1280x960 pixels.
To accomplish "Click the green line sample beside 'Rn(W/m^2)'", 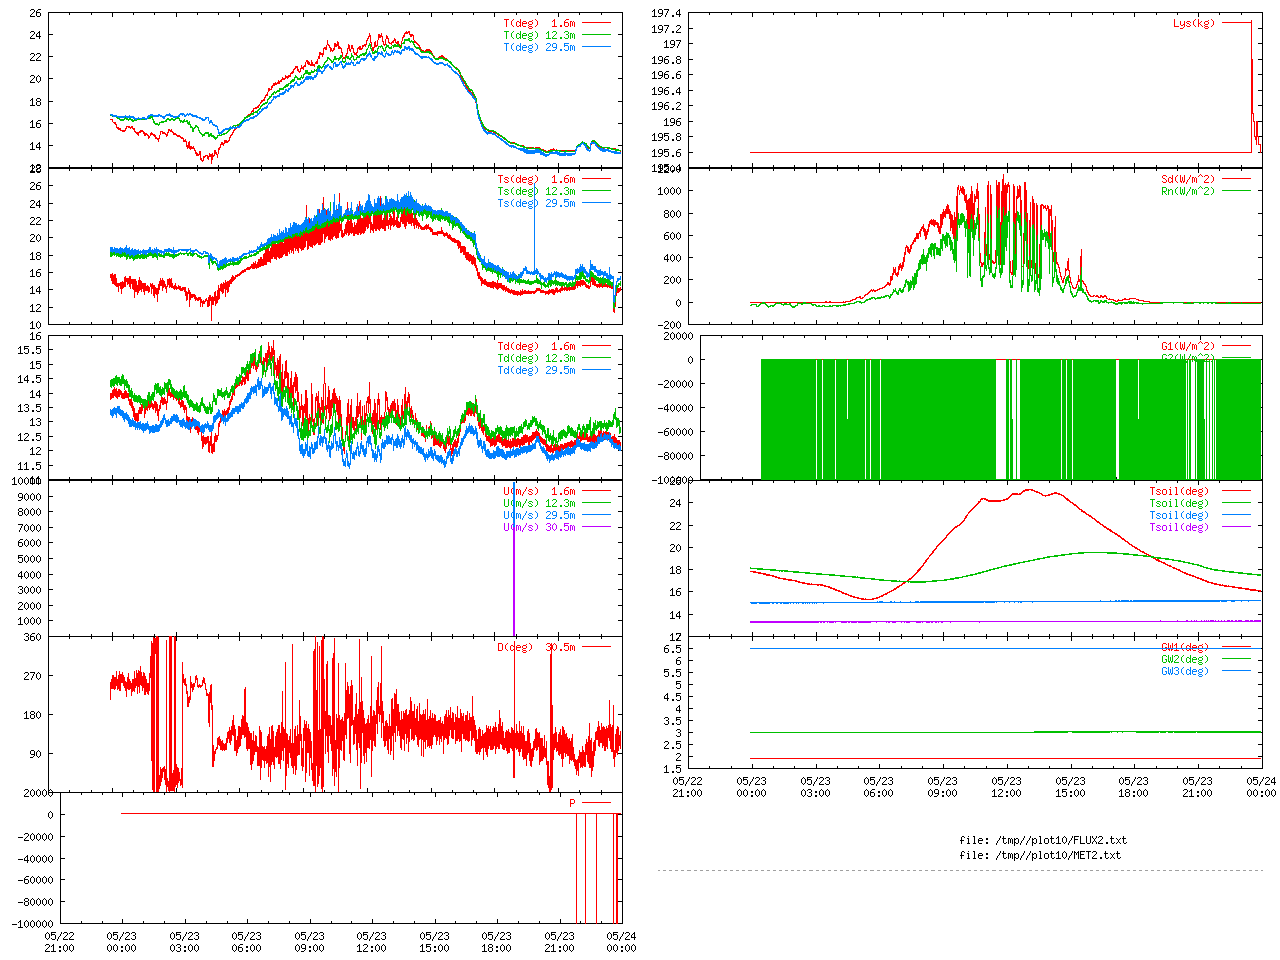I will pyautogui.click(x=1236, y=192).
